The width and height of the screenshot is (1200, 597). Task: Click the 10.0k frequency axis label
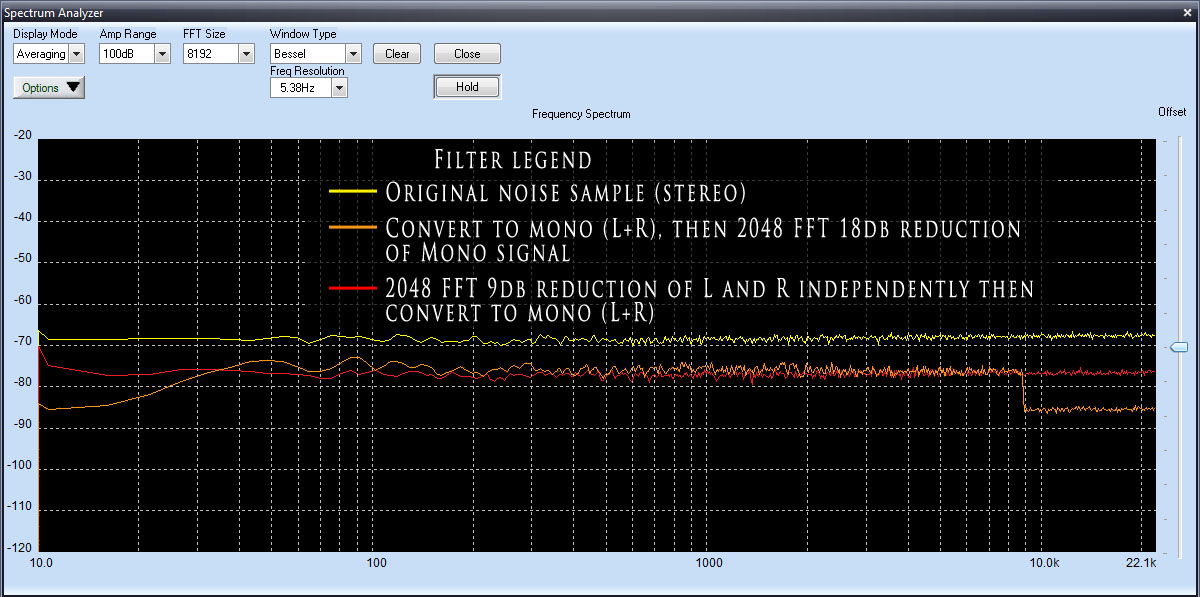click(1043, 565)
